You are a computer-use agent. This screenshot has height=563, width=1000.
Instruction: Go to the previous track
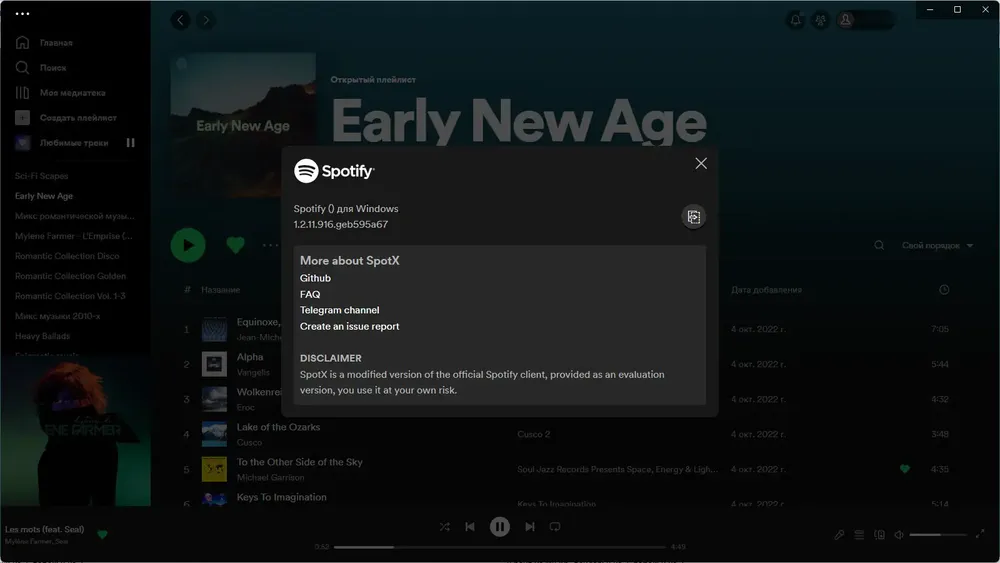470,527
